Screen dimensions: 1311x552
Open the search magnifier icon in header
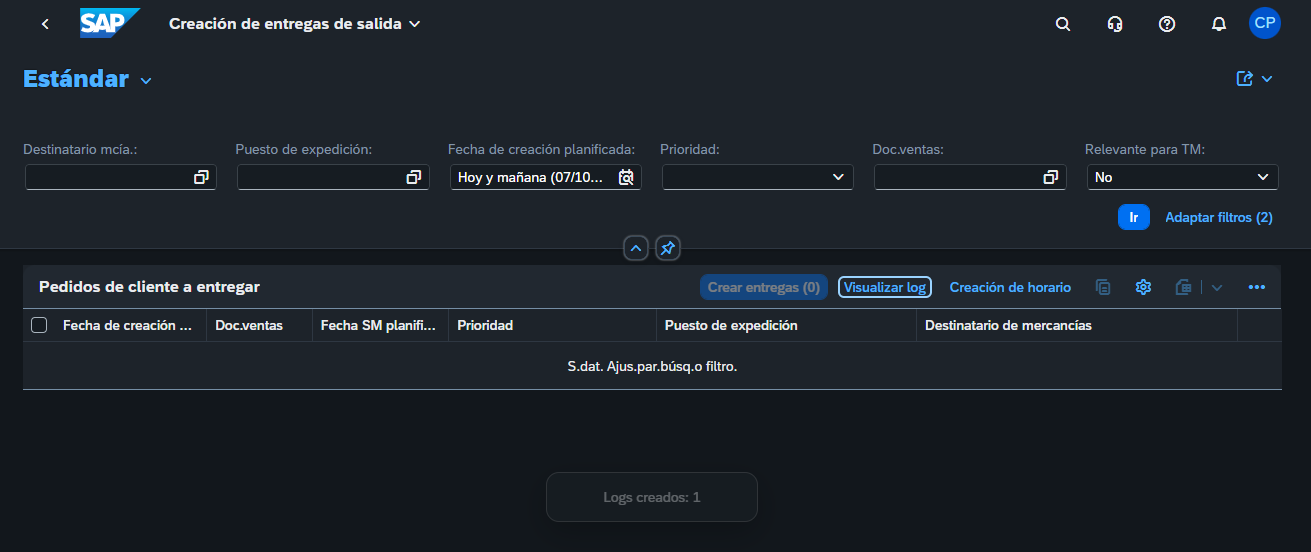pyautogui.click(x=1063, y=24)
